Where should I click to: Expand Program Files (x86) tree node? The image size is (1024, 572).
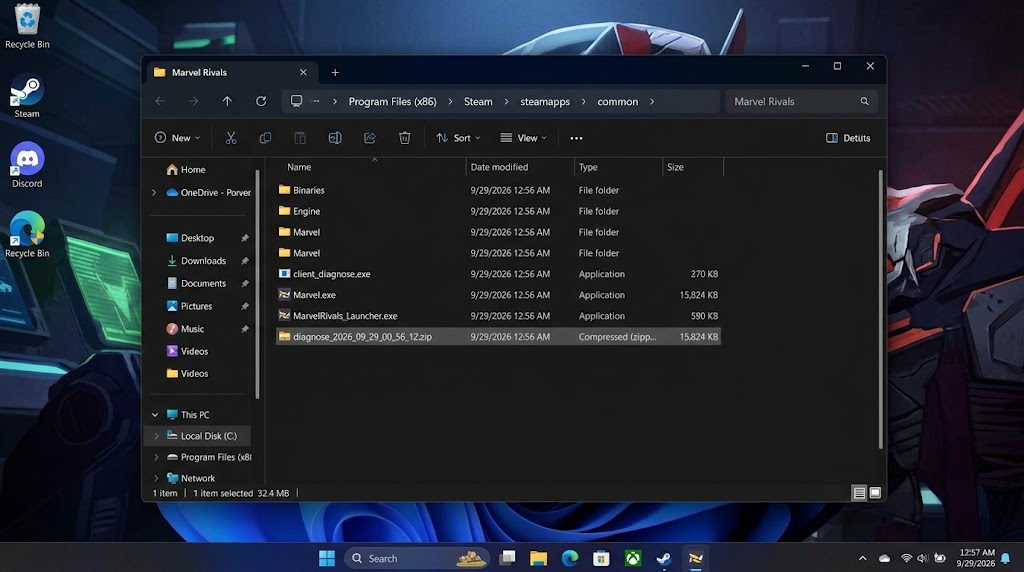(x=156, y=457)
